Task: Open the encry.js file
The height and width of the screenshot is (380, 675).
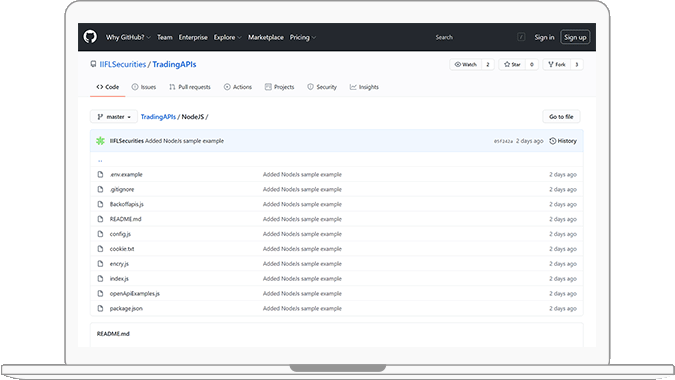Action: 119,264
